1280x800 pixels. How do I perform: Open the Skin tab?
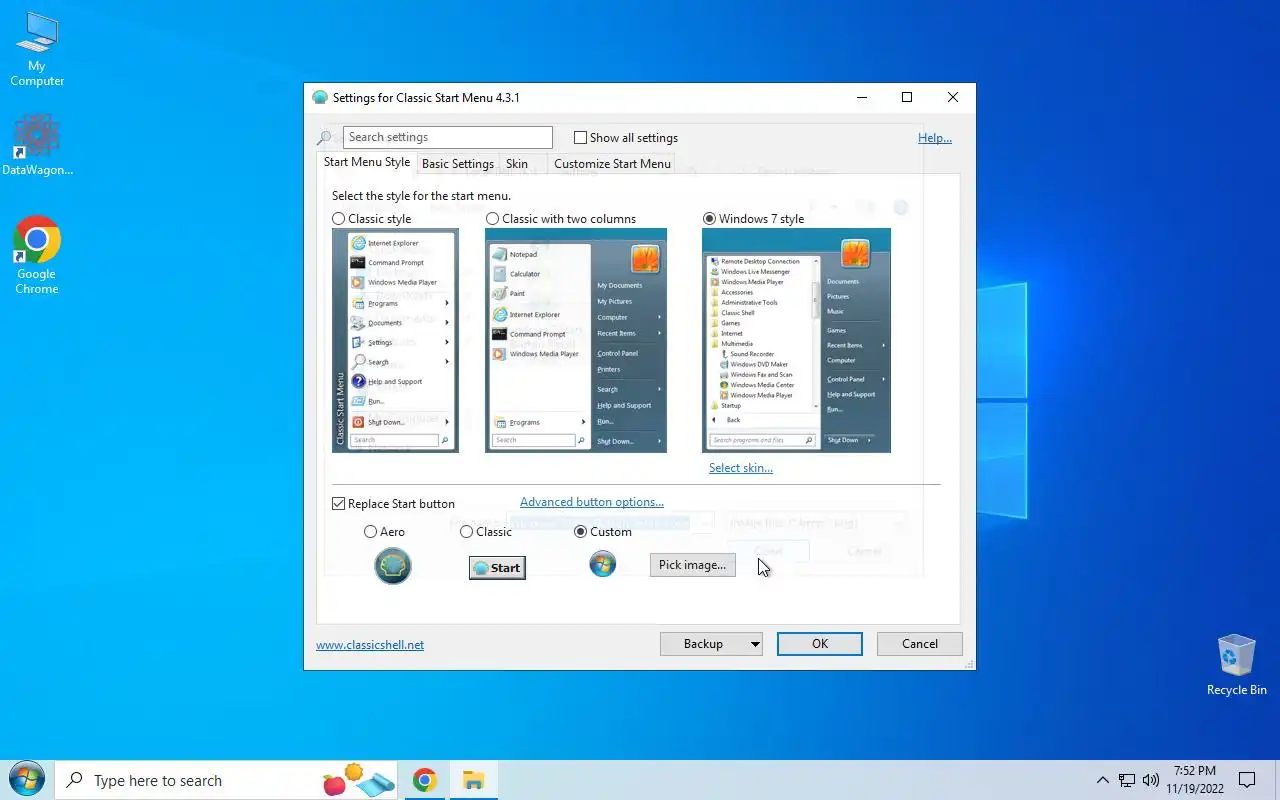click(517, 164)
